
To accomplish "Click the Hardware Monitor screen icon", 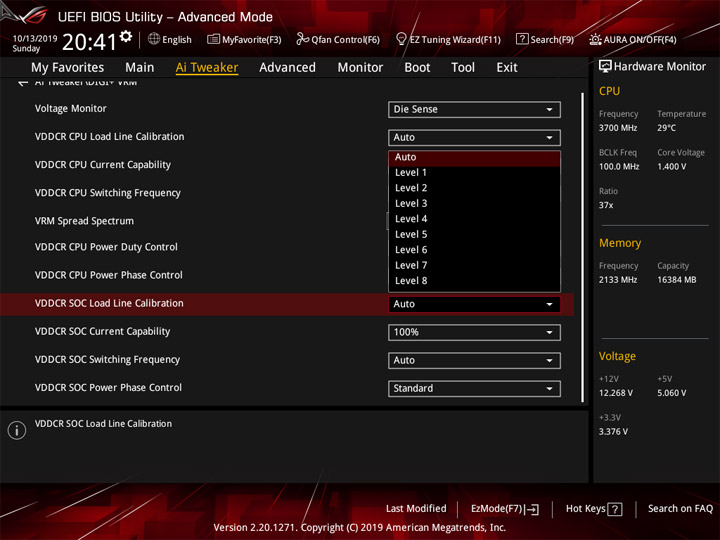I will [605, 67].
